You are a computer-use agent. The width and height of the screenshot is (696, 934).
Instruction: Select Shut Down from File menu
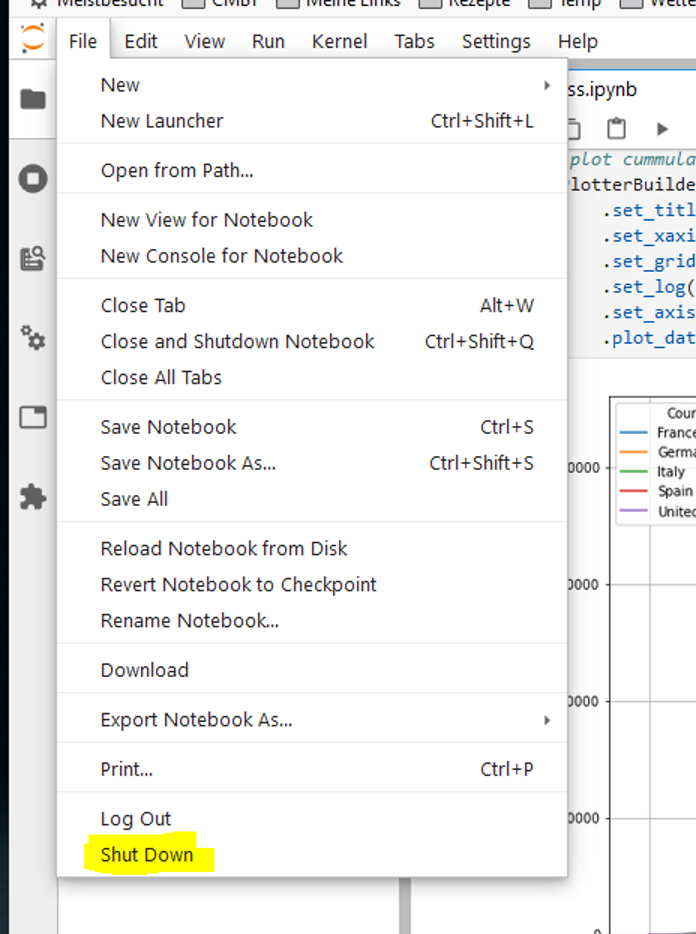147,855
